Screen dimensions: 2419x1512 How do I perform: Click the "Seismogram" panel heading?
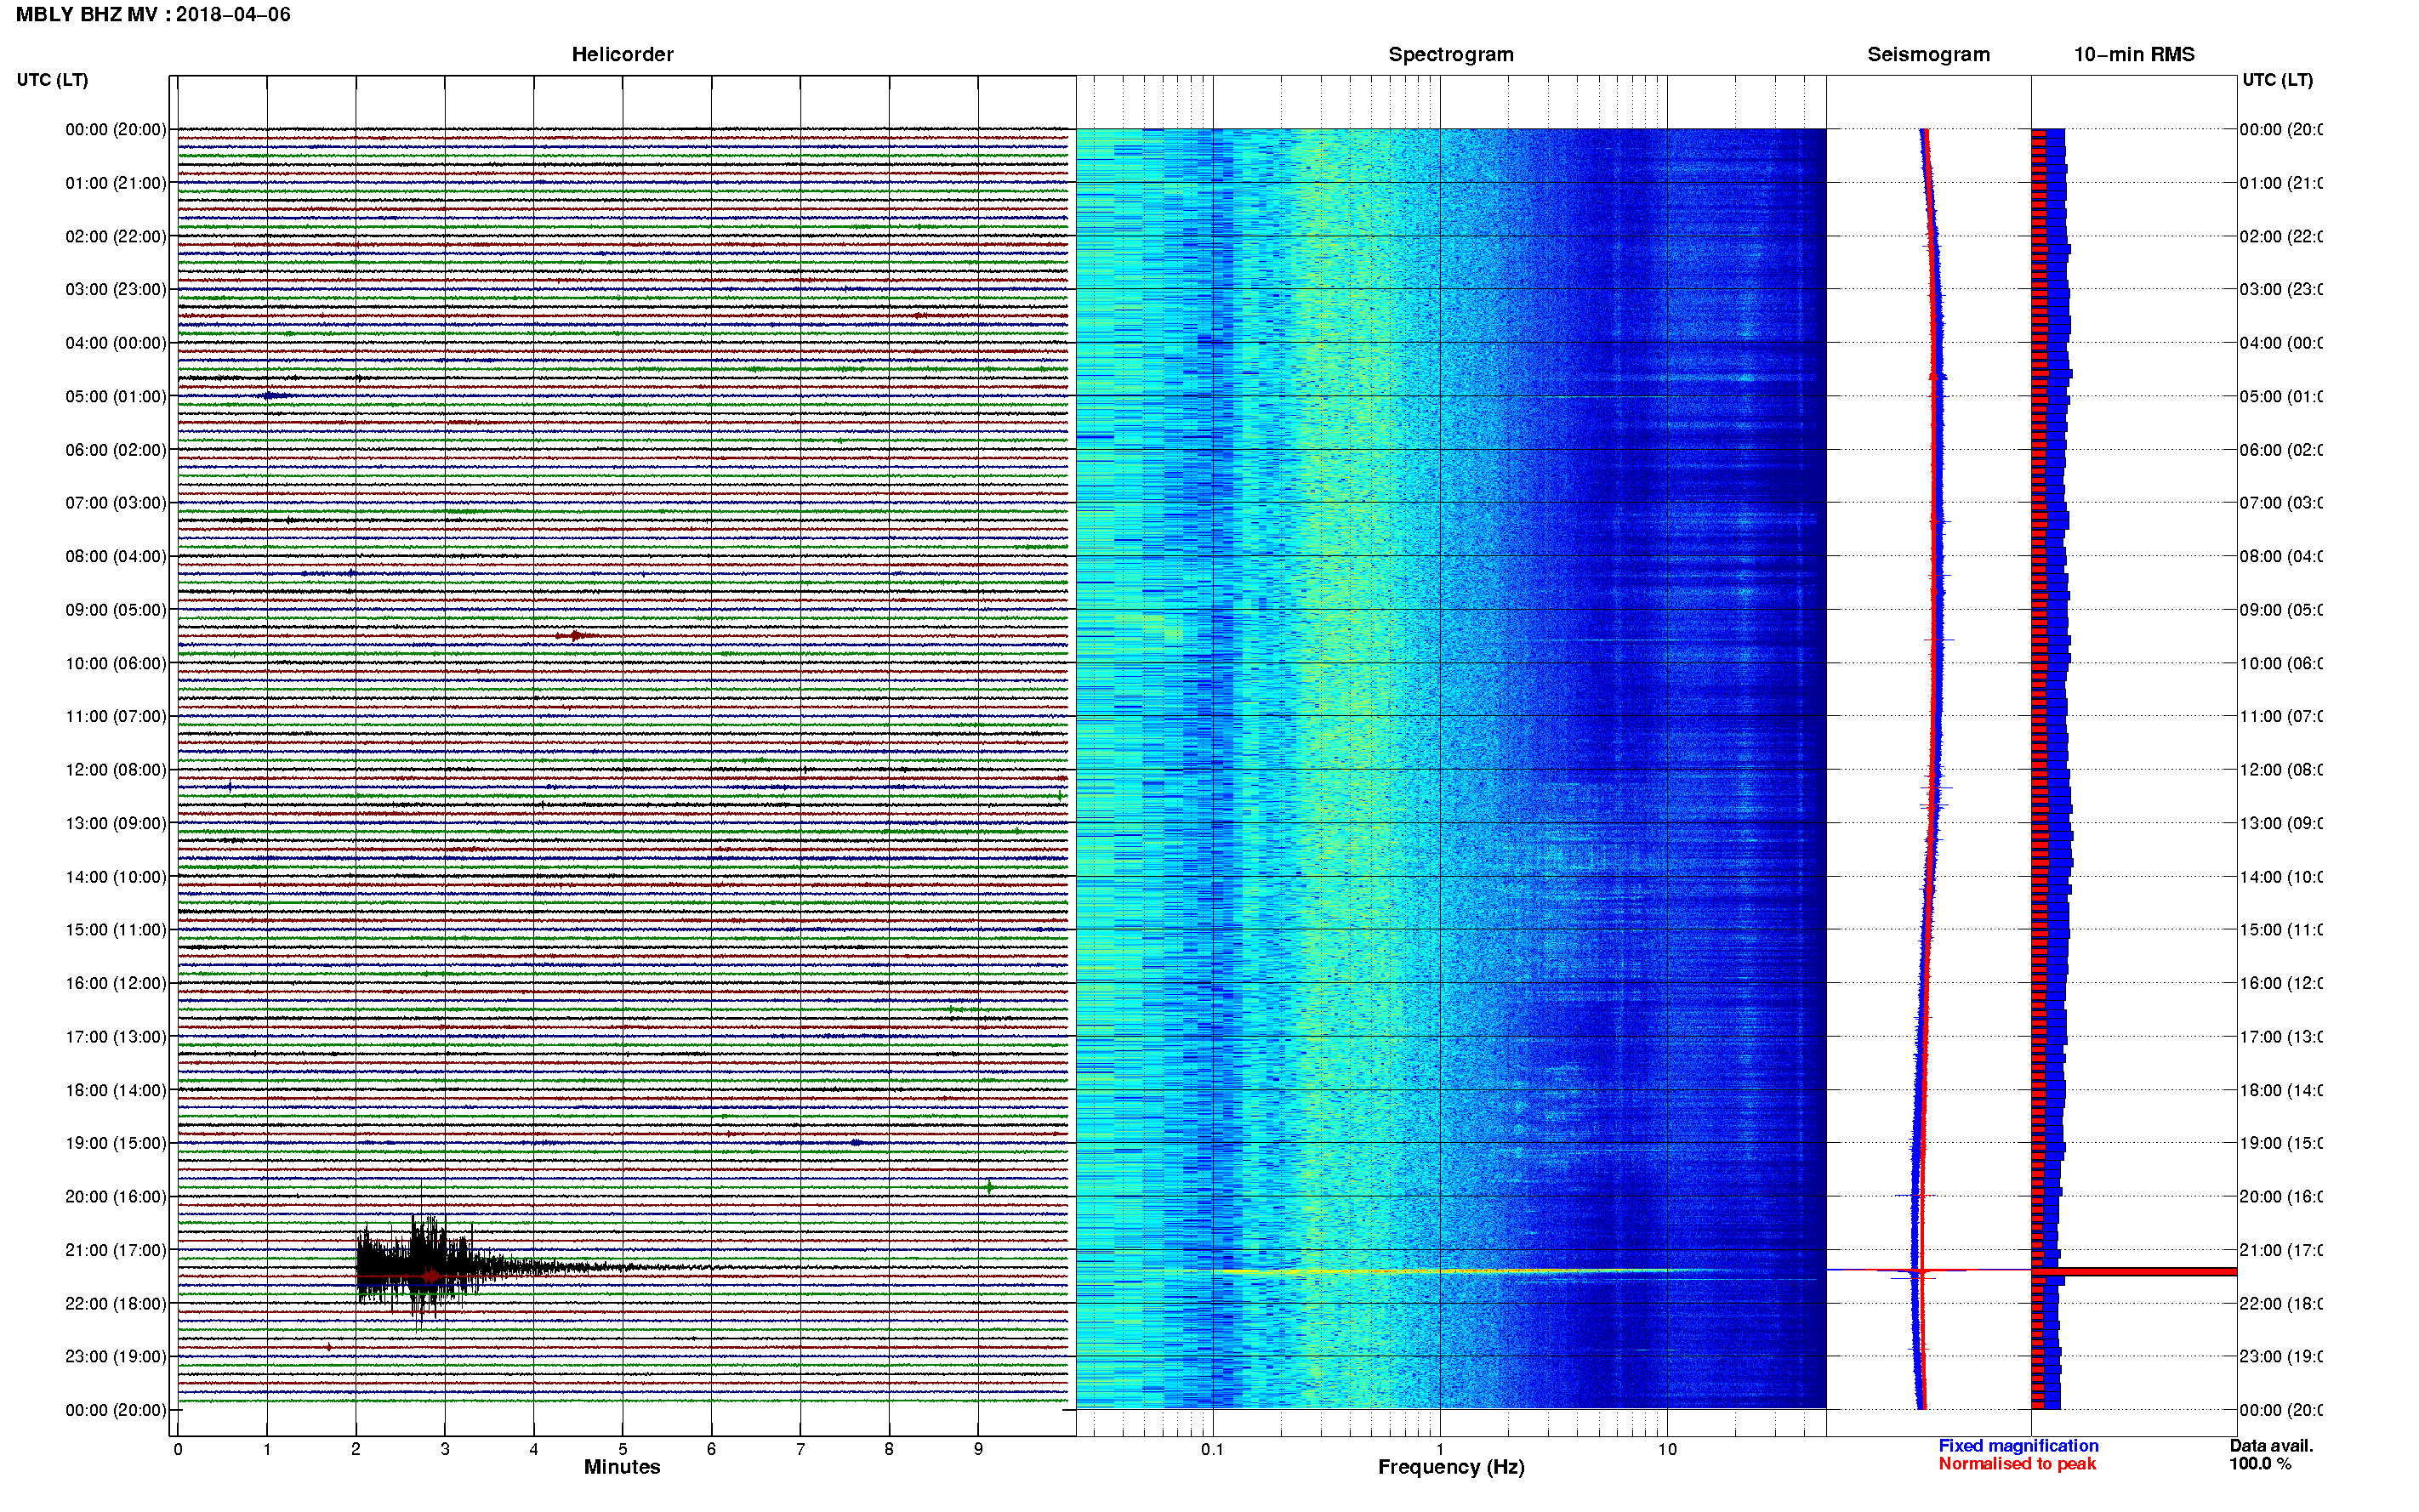click(x=1928, y=55)
